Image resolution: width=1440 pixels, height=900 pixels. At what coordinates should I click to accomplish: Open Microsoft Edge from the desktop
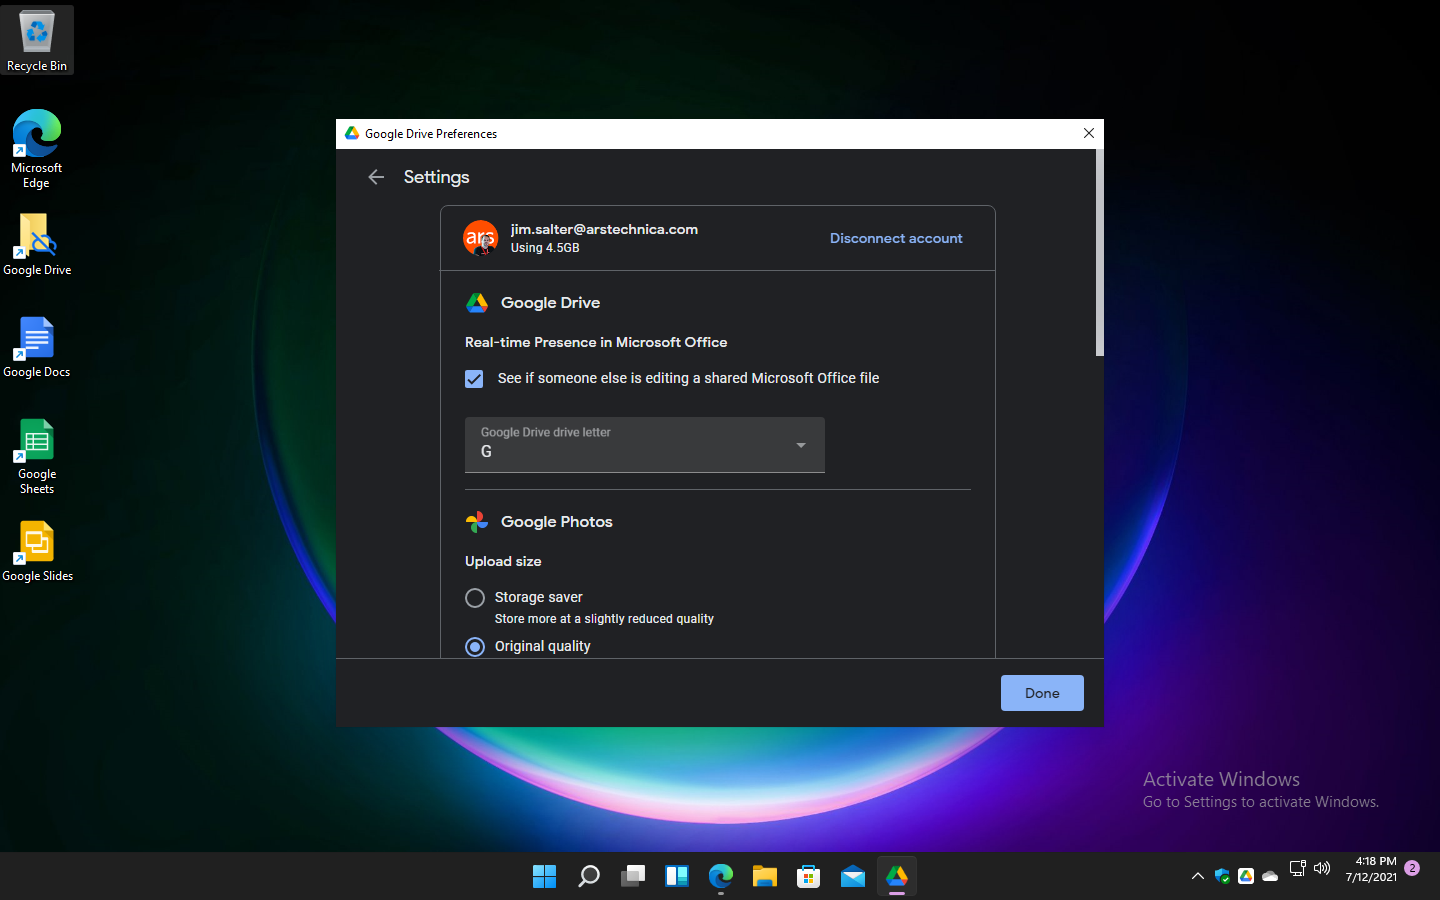click(37, 135)
